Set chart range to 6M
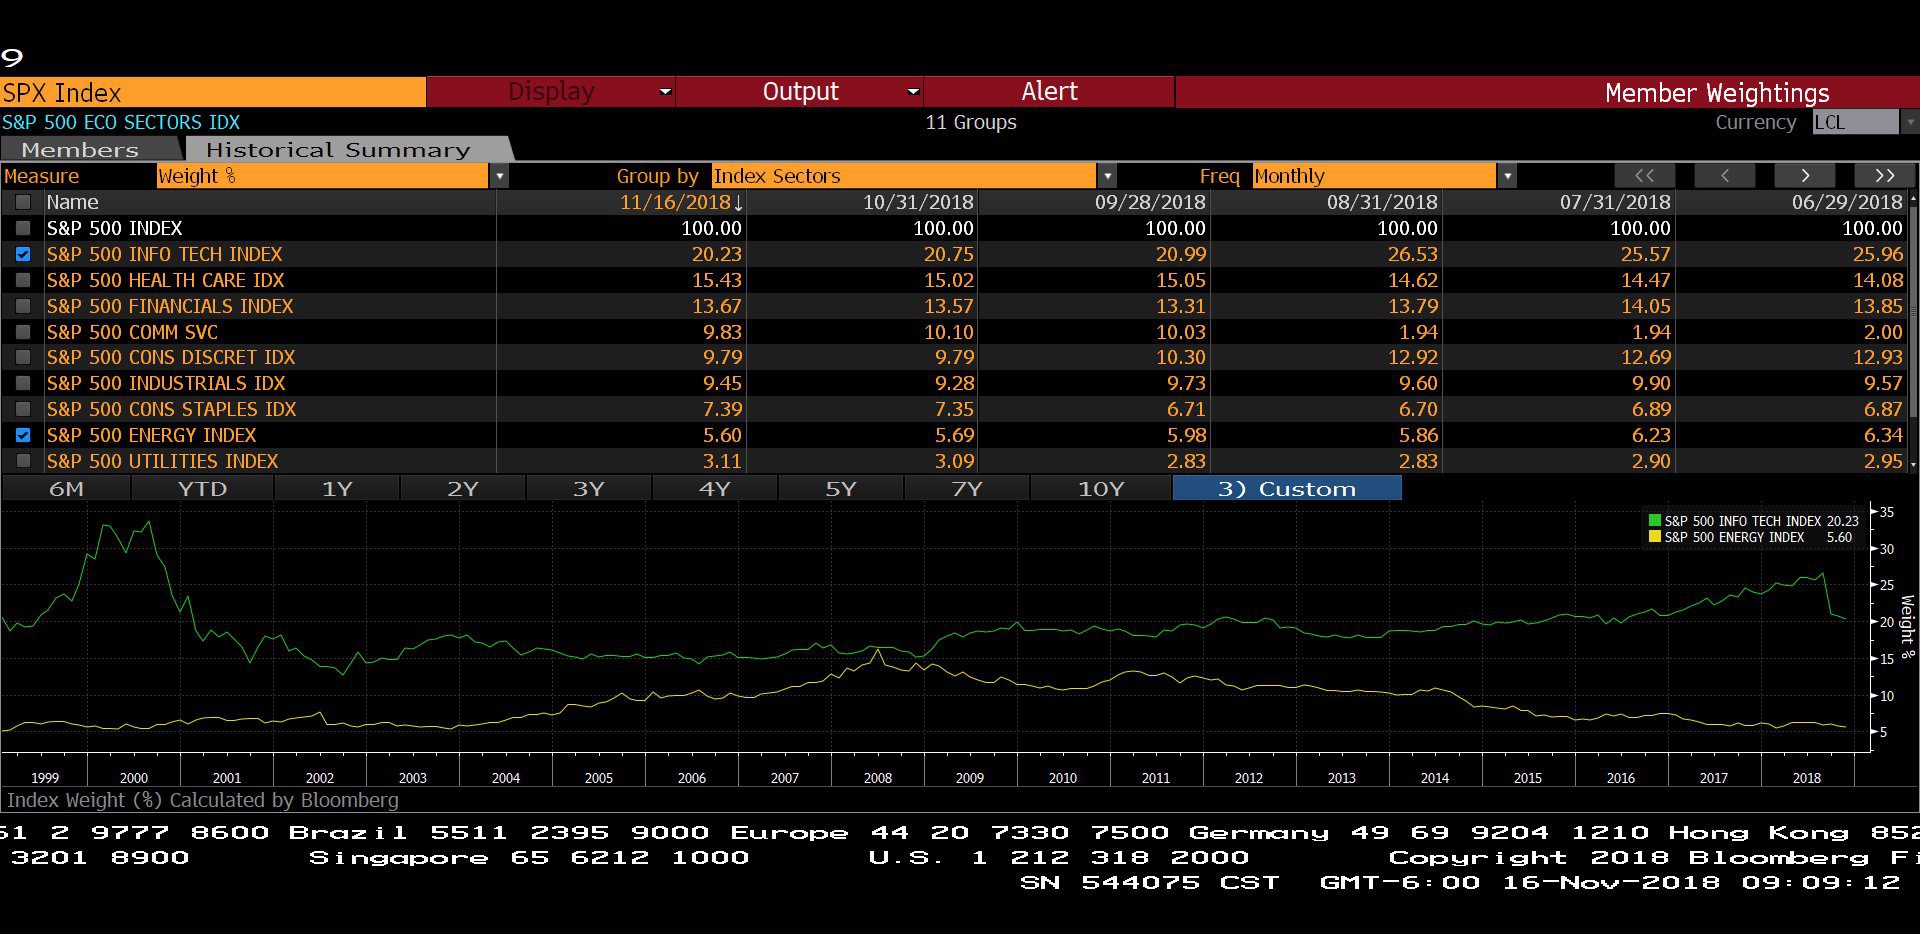The height and width of the screenshot is (934, 1920). coord(66,489)
